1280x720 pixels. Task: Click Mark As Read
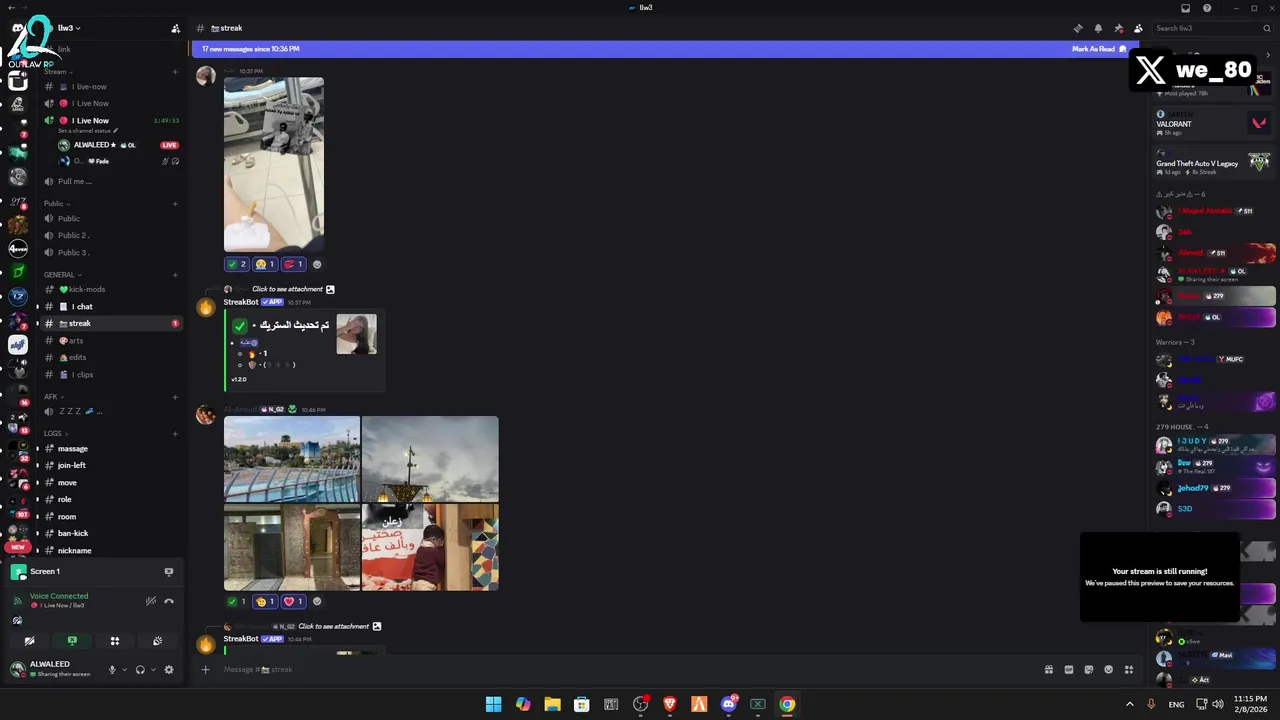click(1099, 49)
